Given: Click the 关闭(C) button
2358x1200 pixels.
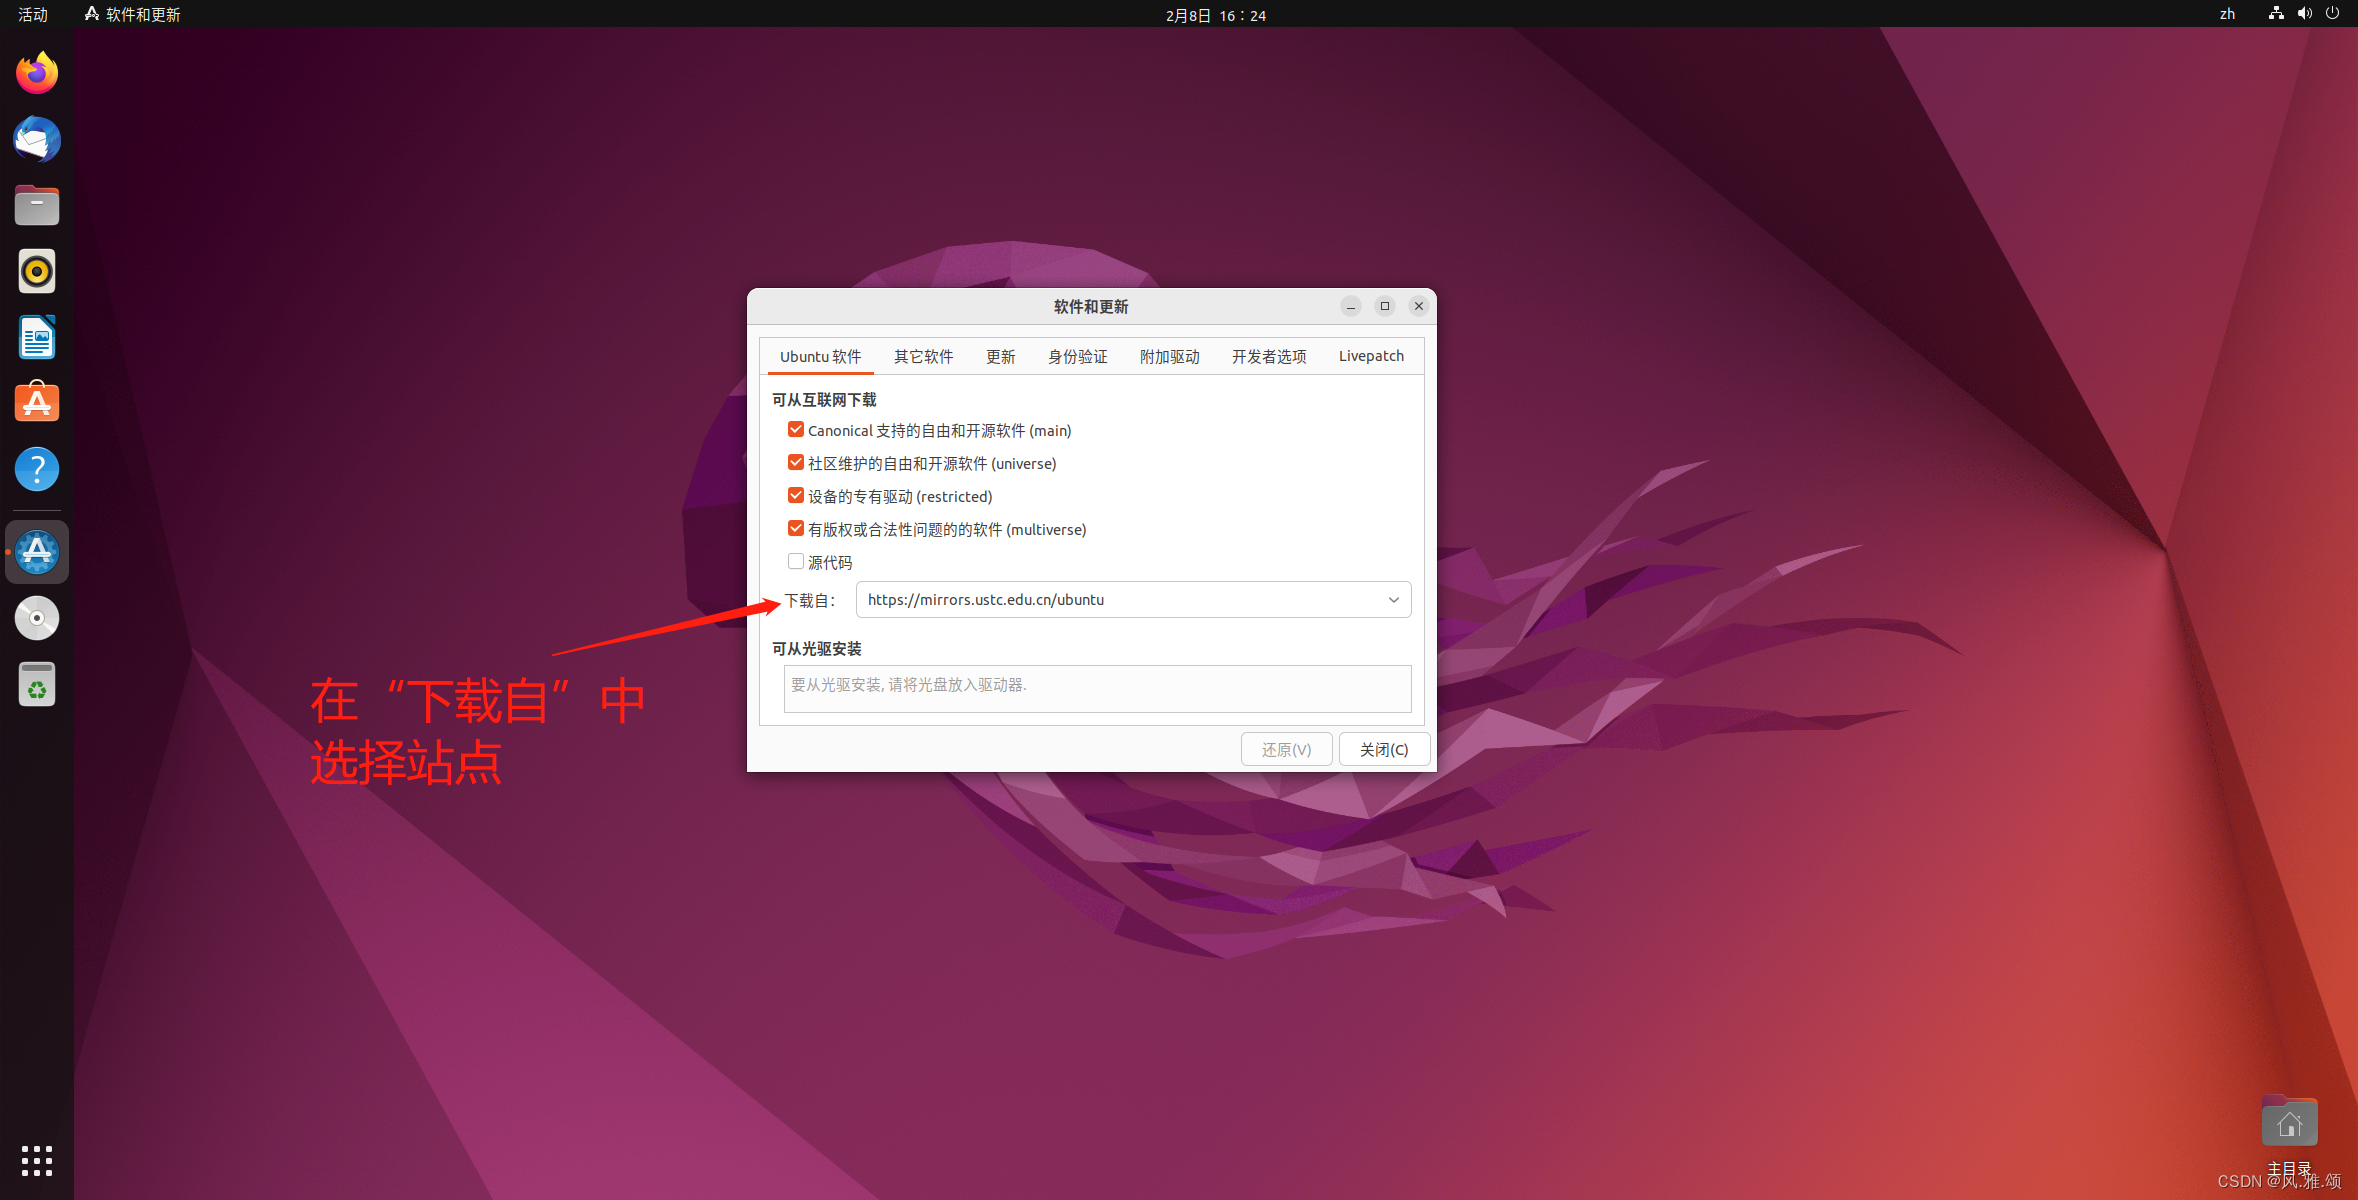Looking at the screenshot, I should [x=1383, y=749].
